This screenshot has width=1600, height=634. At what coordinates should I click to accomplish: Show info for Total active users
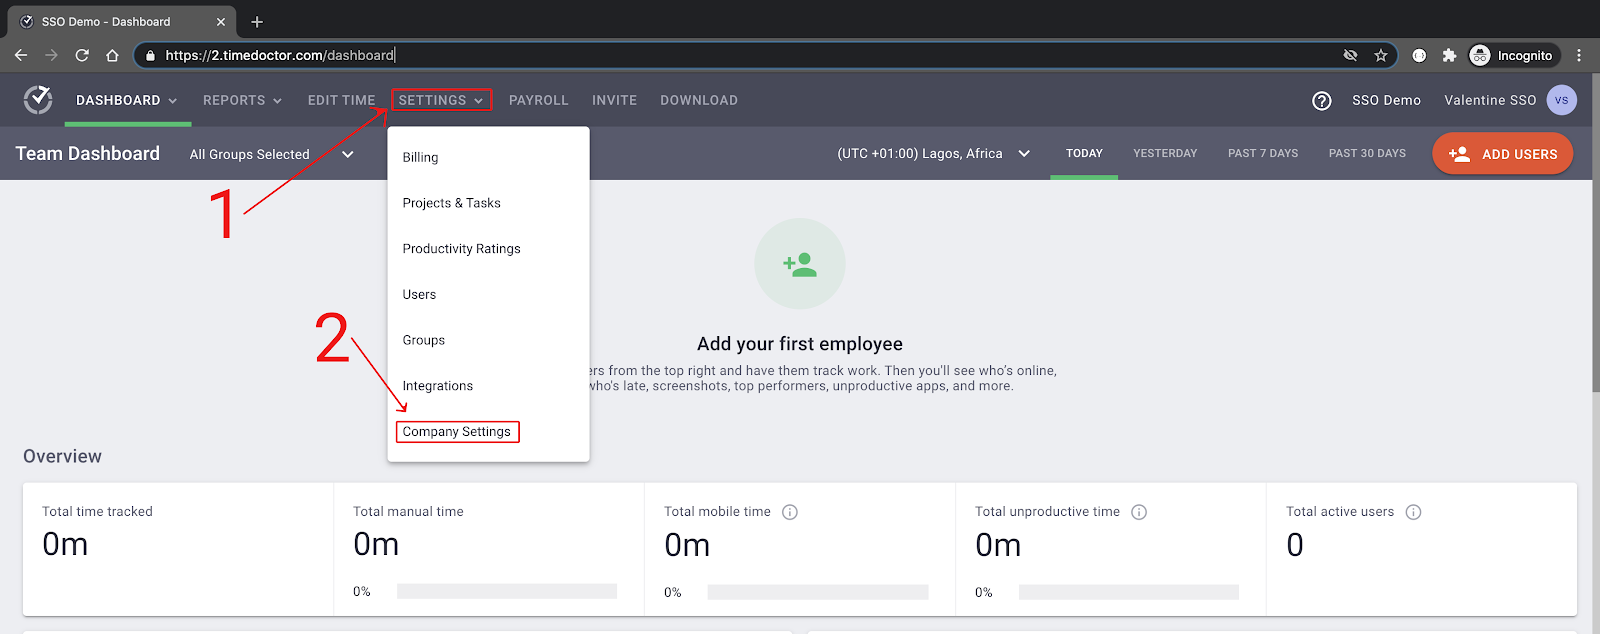click(x=1413, y=512)
